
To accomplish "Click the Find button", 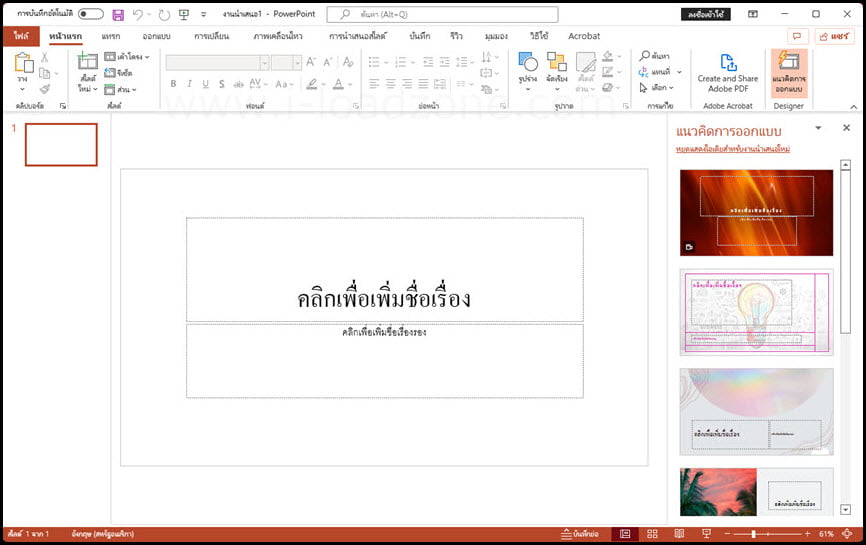I will 654,56.
